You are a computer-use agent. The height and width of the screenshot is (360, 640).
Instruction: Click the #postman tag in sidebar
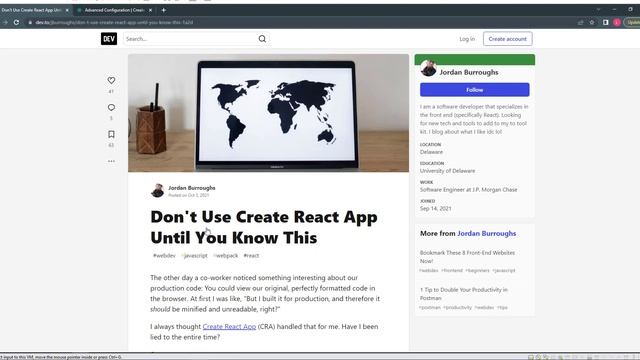point(430,307)
